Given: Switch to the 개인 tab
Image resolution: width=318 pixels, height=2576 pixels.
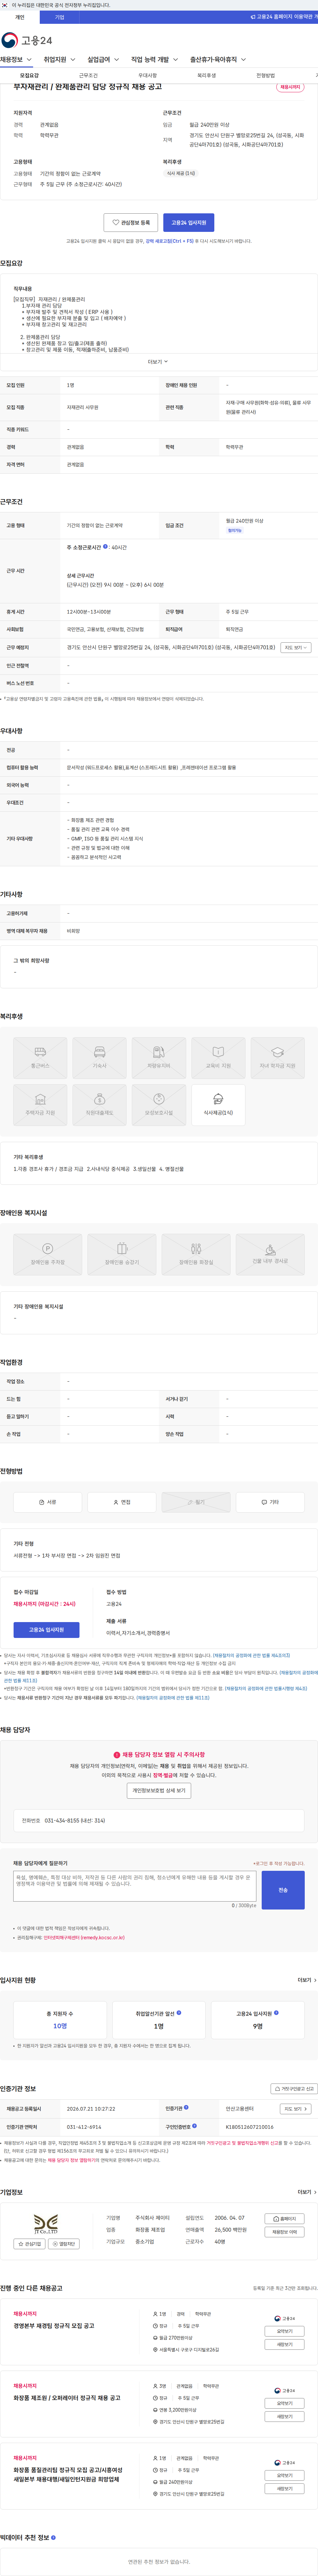Looking at the screenshot, I should [x=20, y=17].
